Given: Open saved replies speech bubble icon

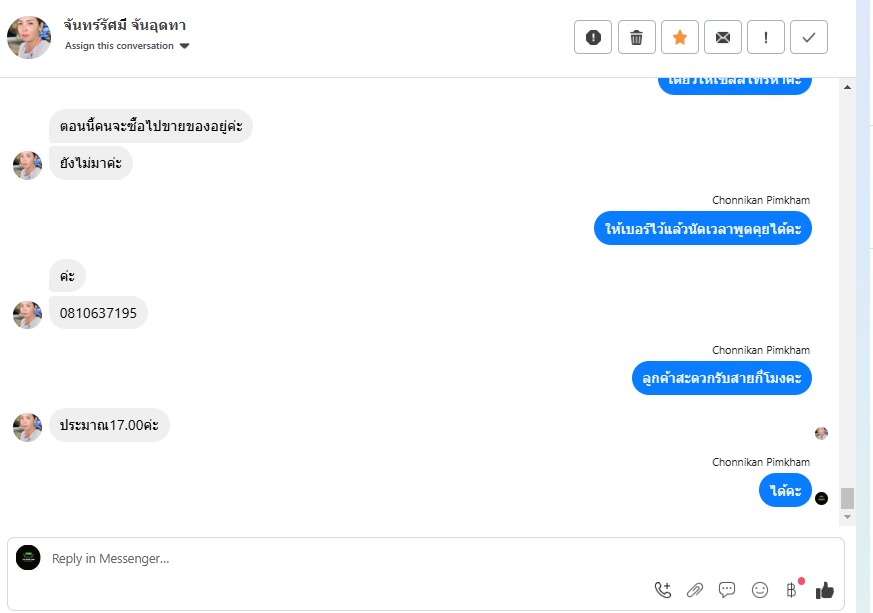Looking at the screenshot, I should 727,590.
